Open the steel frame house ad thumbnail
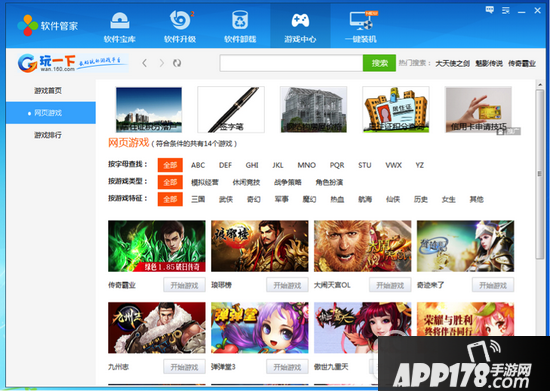This screenshot has width=550, height=391. click(314, 110)
